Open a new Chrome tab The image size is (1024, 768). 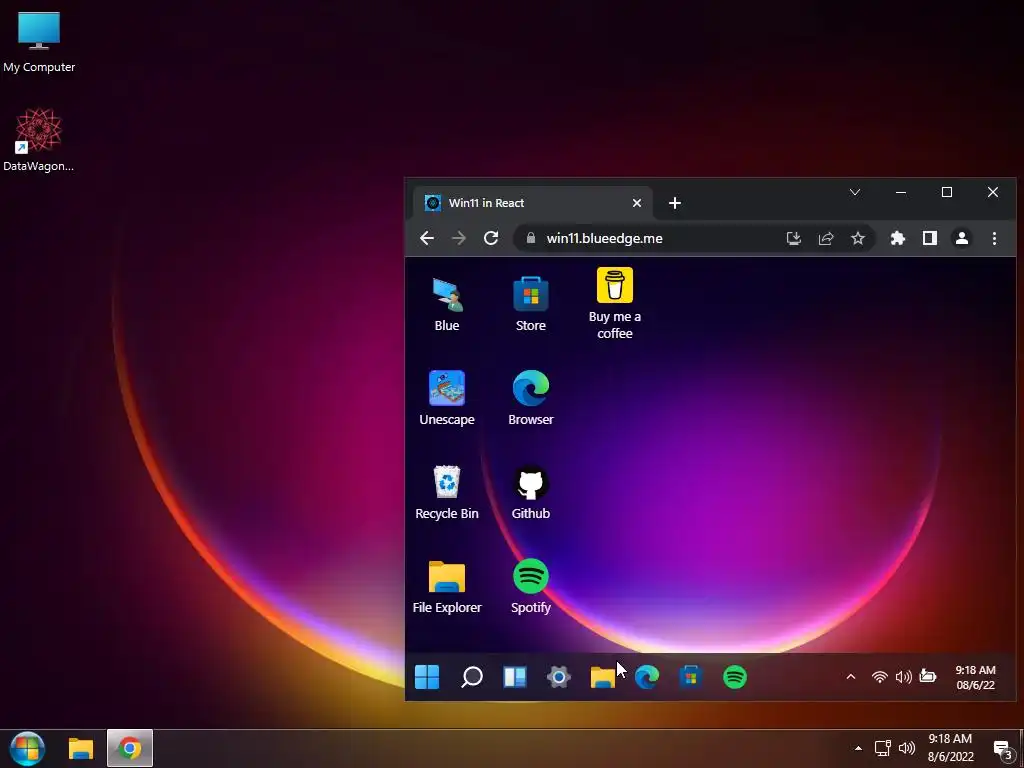click(x=675, y=203)
